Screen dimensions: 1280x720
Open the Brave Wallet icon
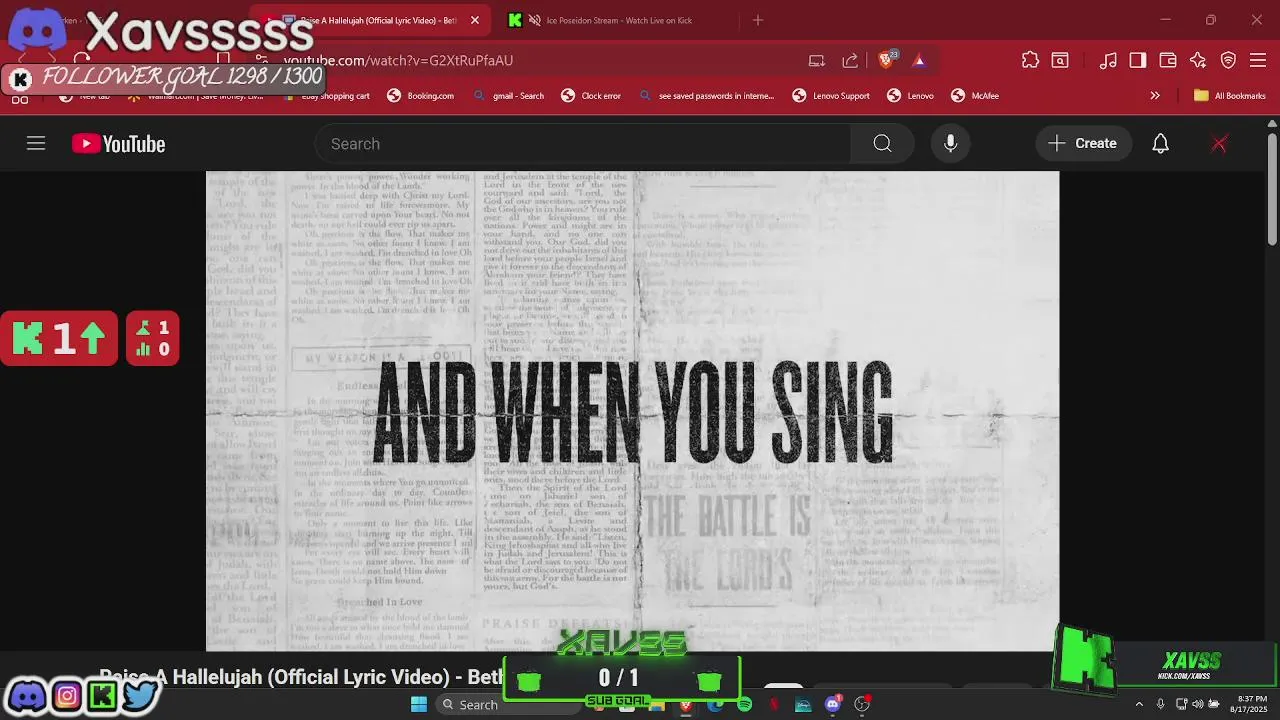coord(1168,61)
